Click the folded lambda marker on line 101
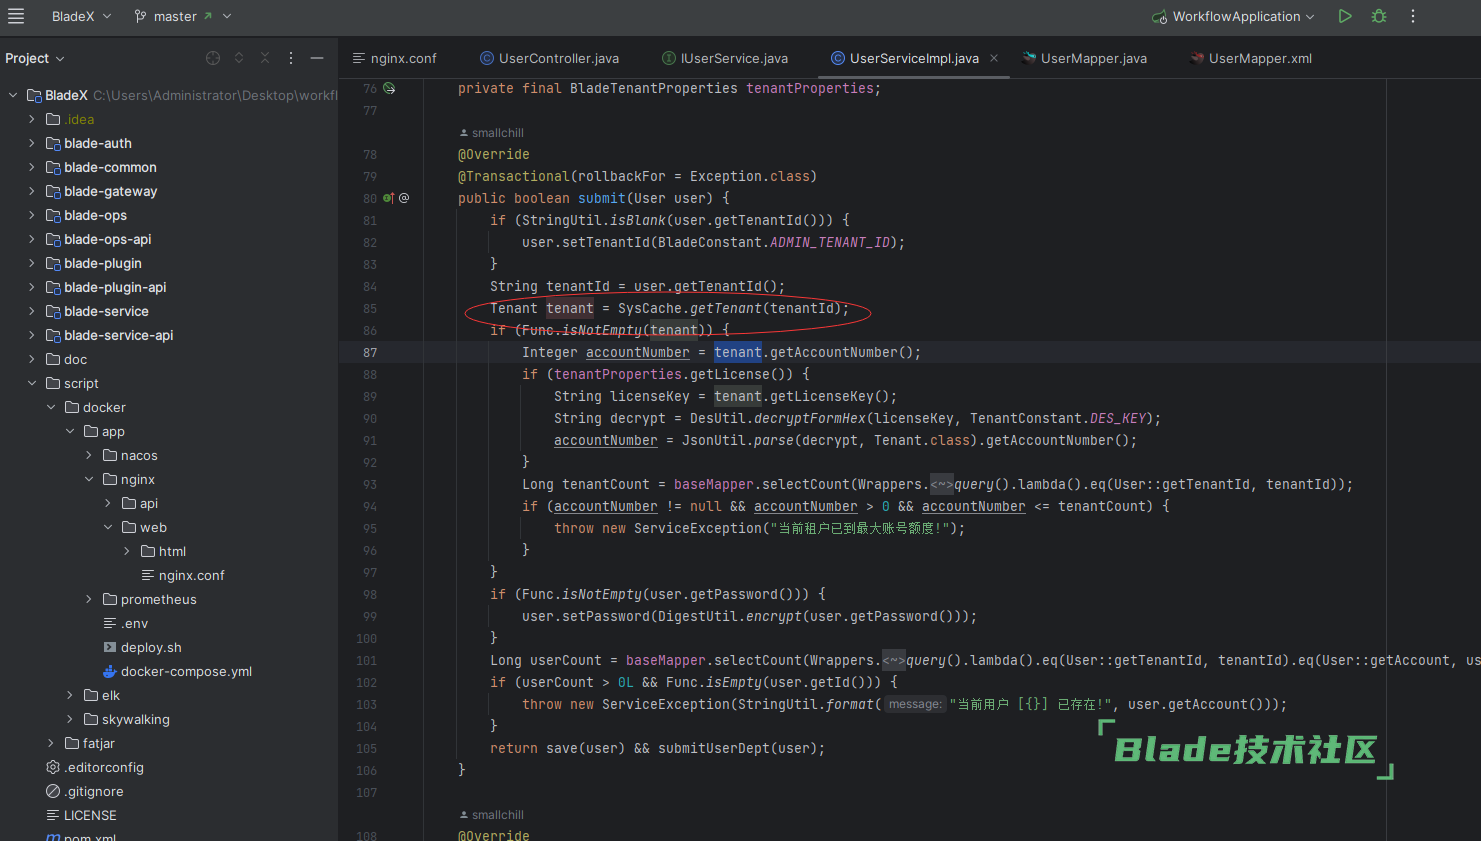The height and width of the screenshot is (841, 1481). pyautogui.click(x=894, y=660)
